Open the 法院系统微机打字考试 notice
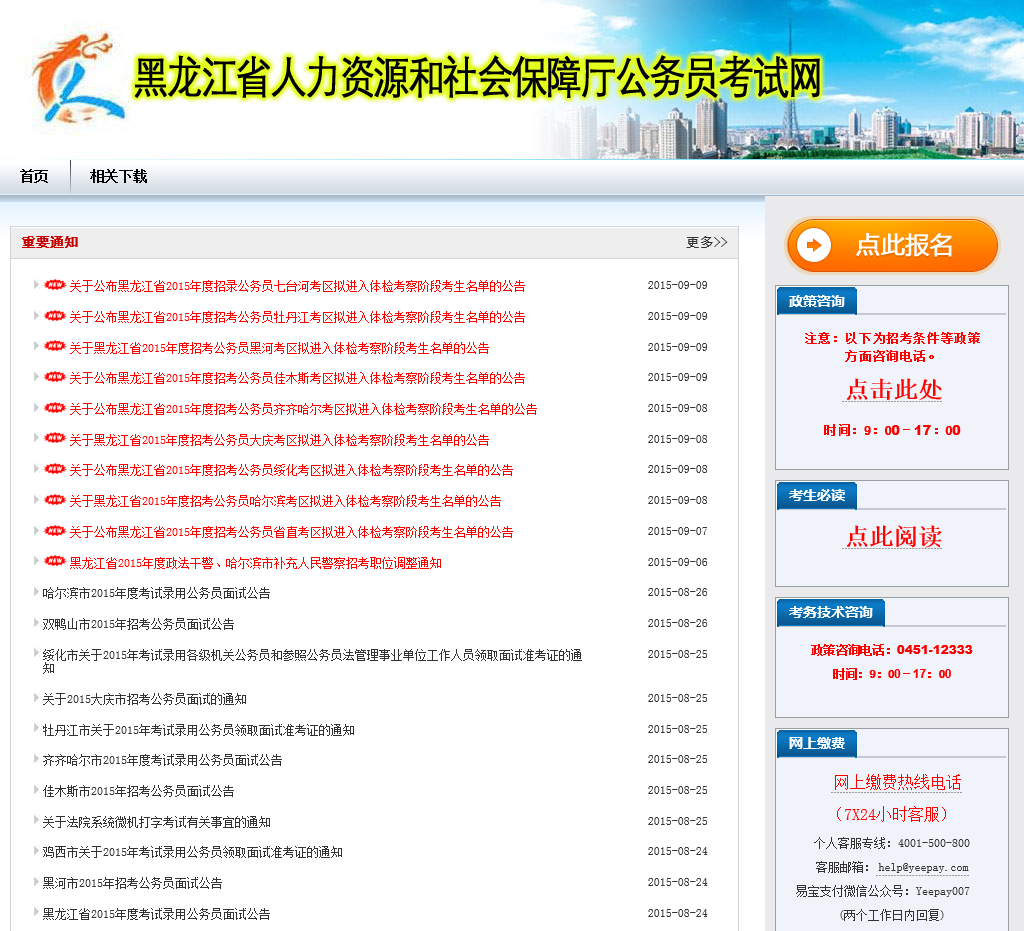 156,822
